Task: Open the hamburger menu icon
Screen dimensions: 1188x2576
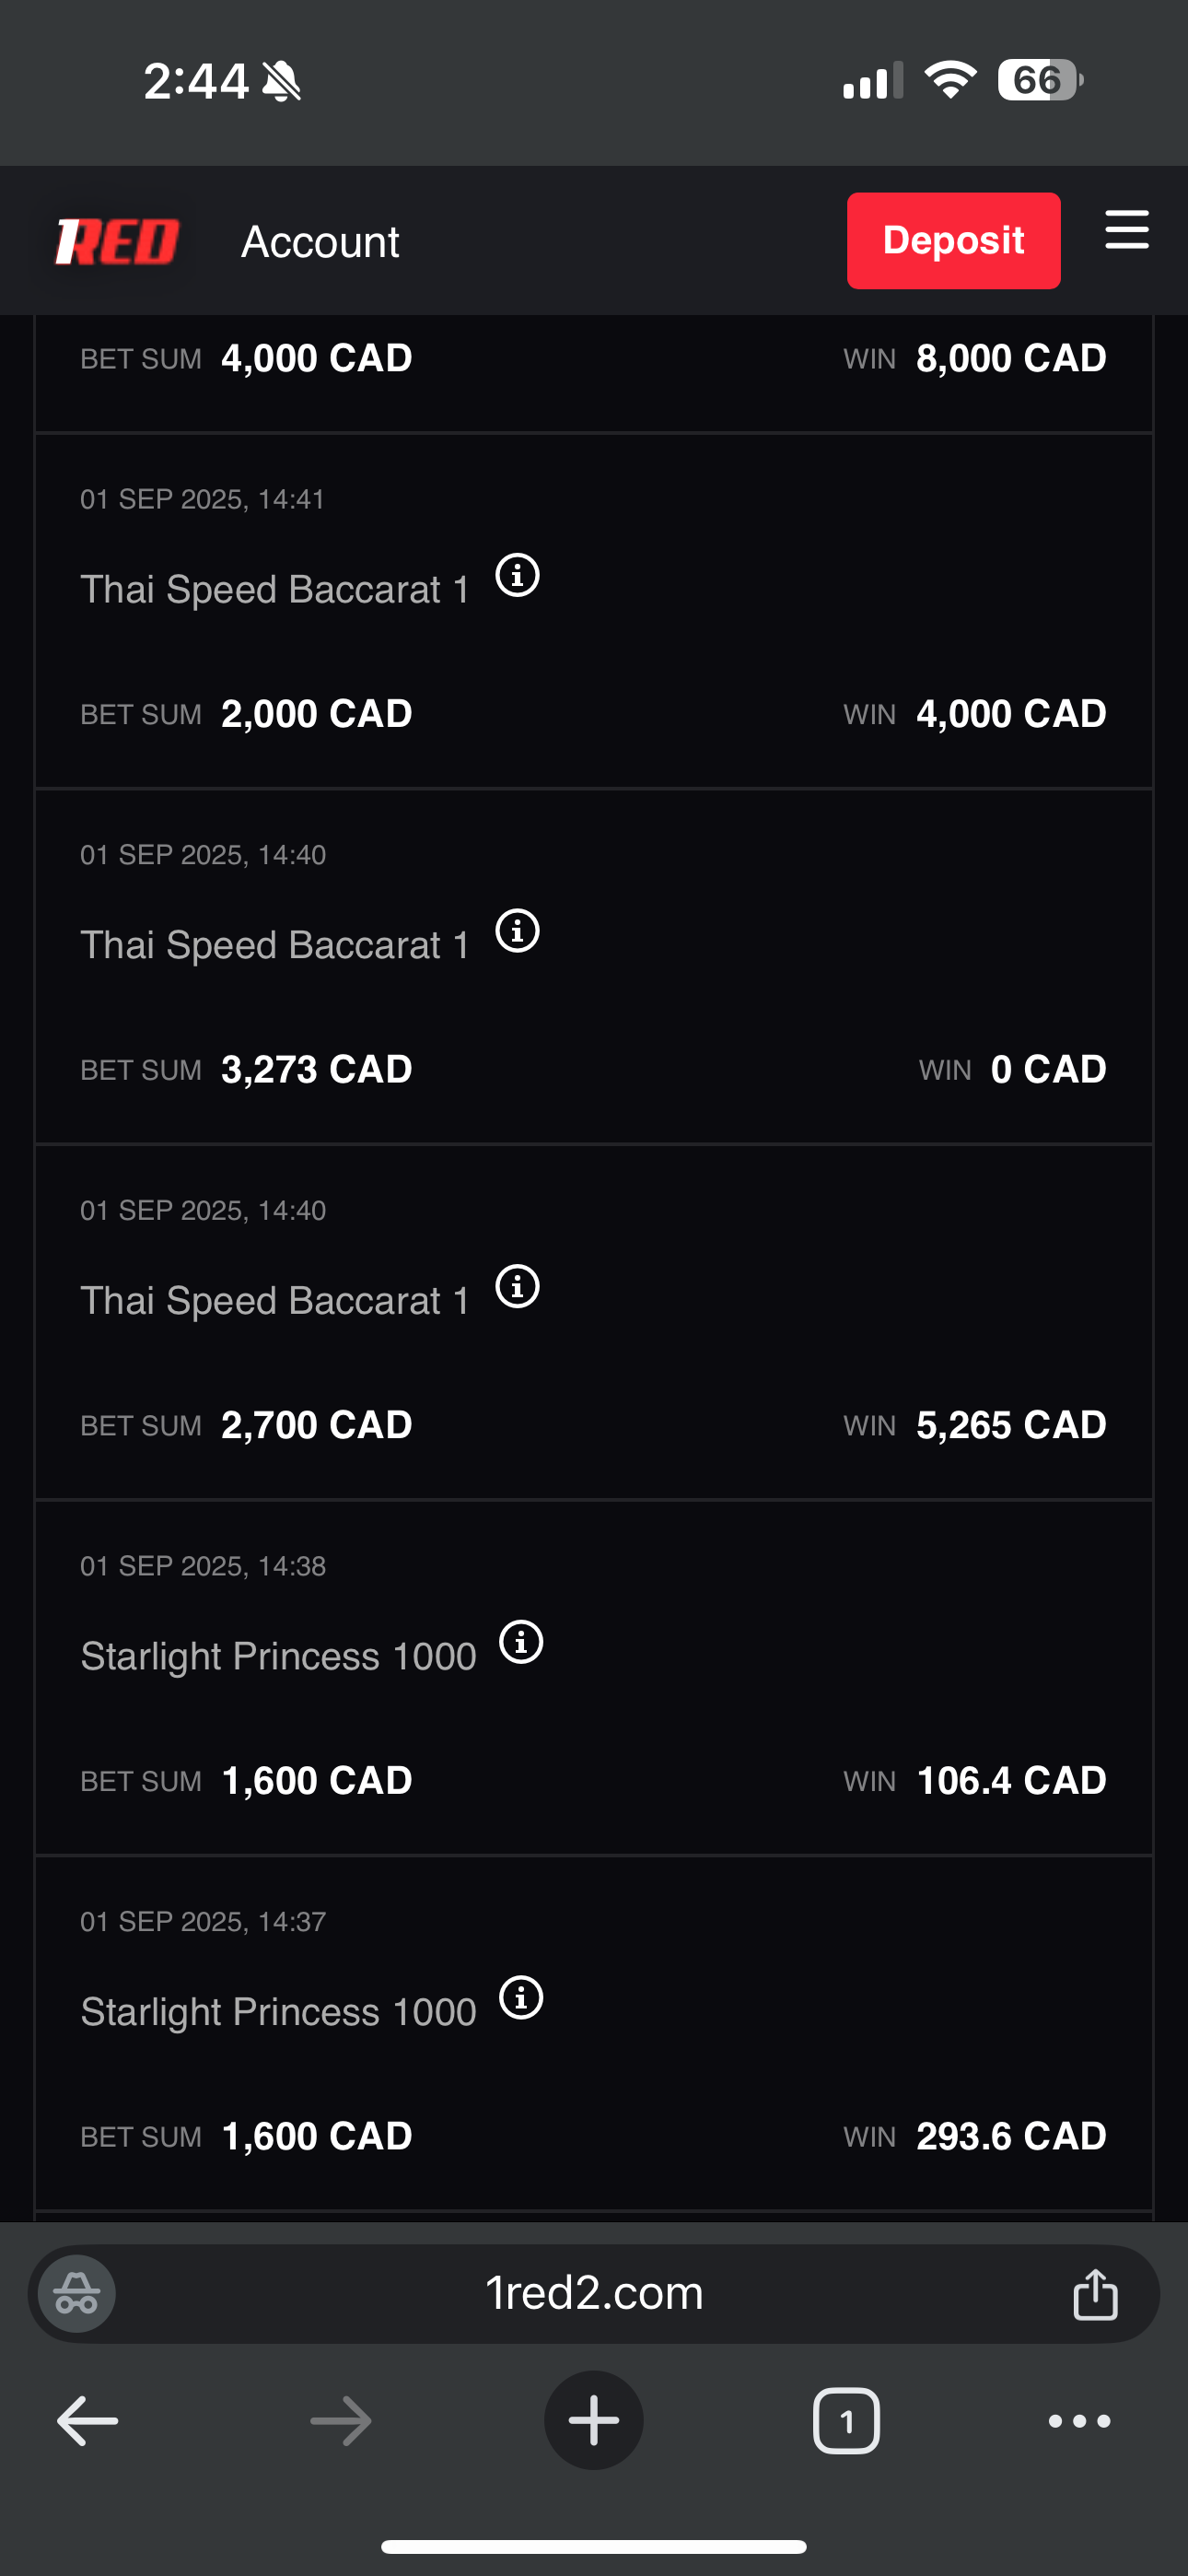Action: point(1126,231)
